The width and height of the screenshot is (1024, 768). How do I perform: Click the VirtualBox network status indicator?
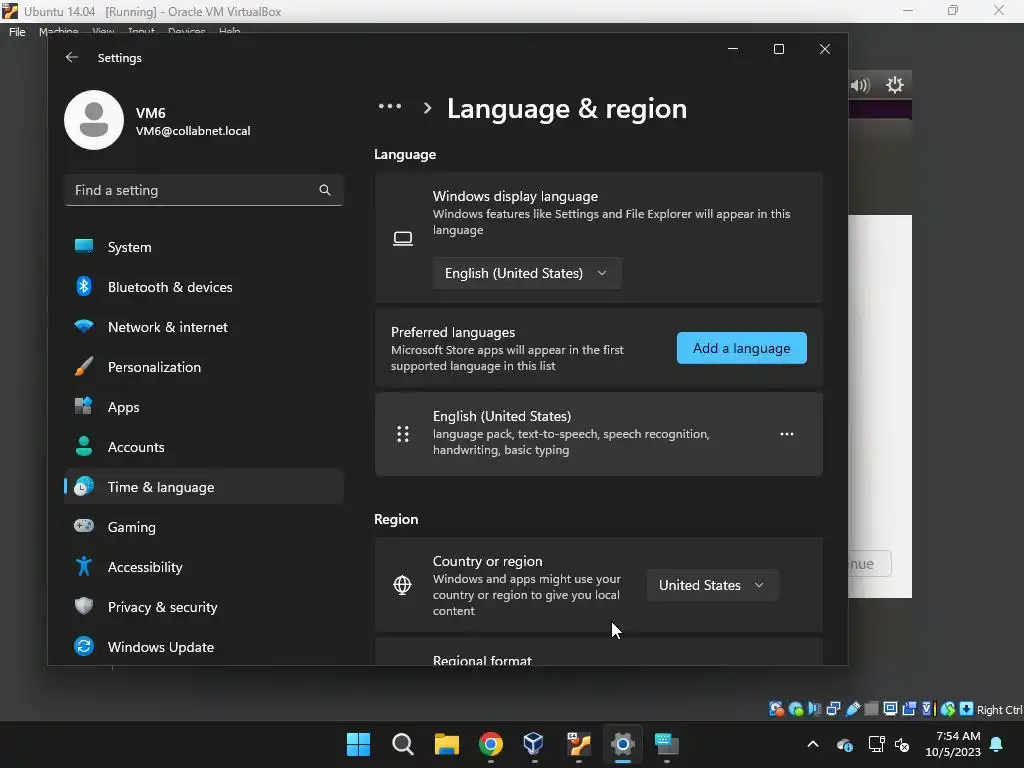[833, 709]
